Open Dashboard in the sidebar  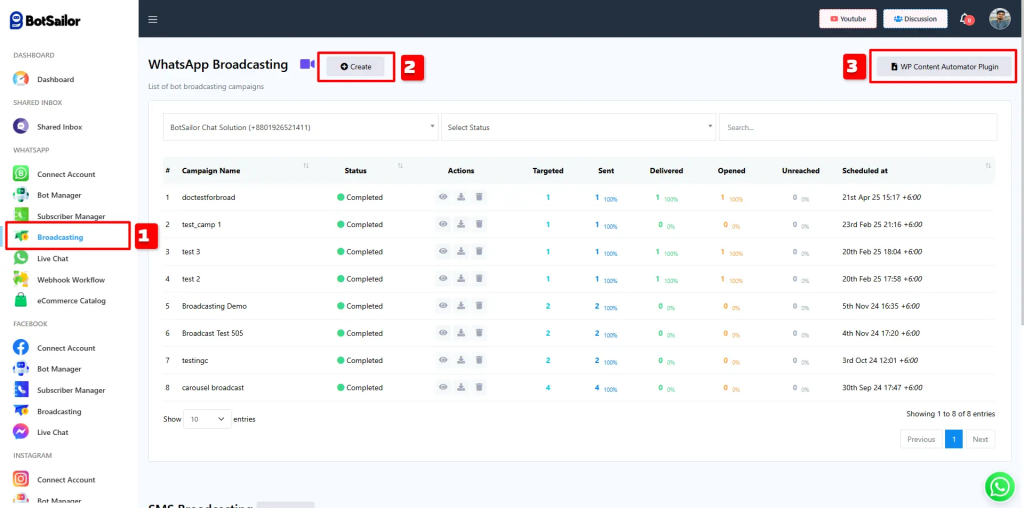click(x=56, y=79)
